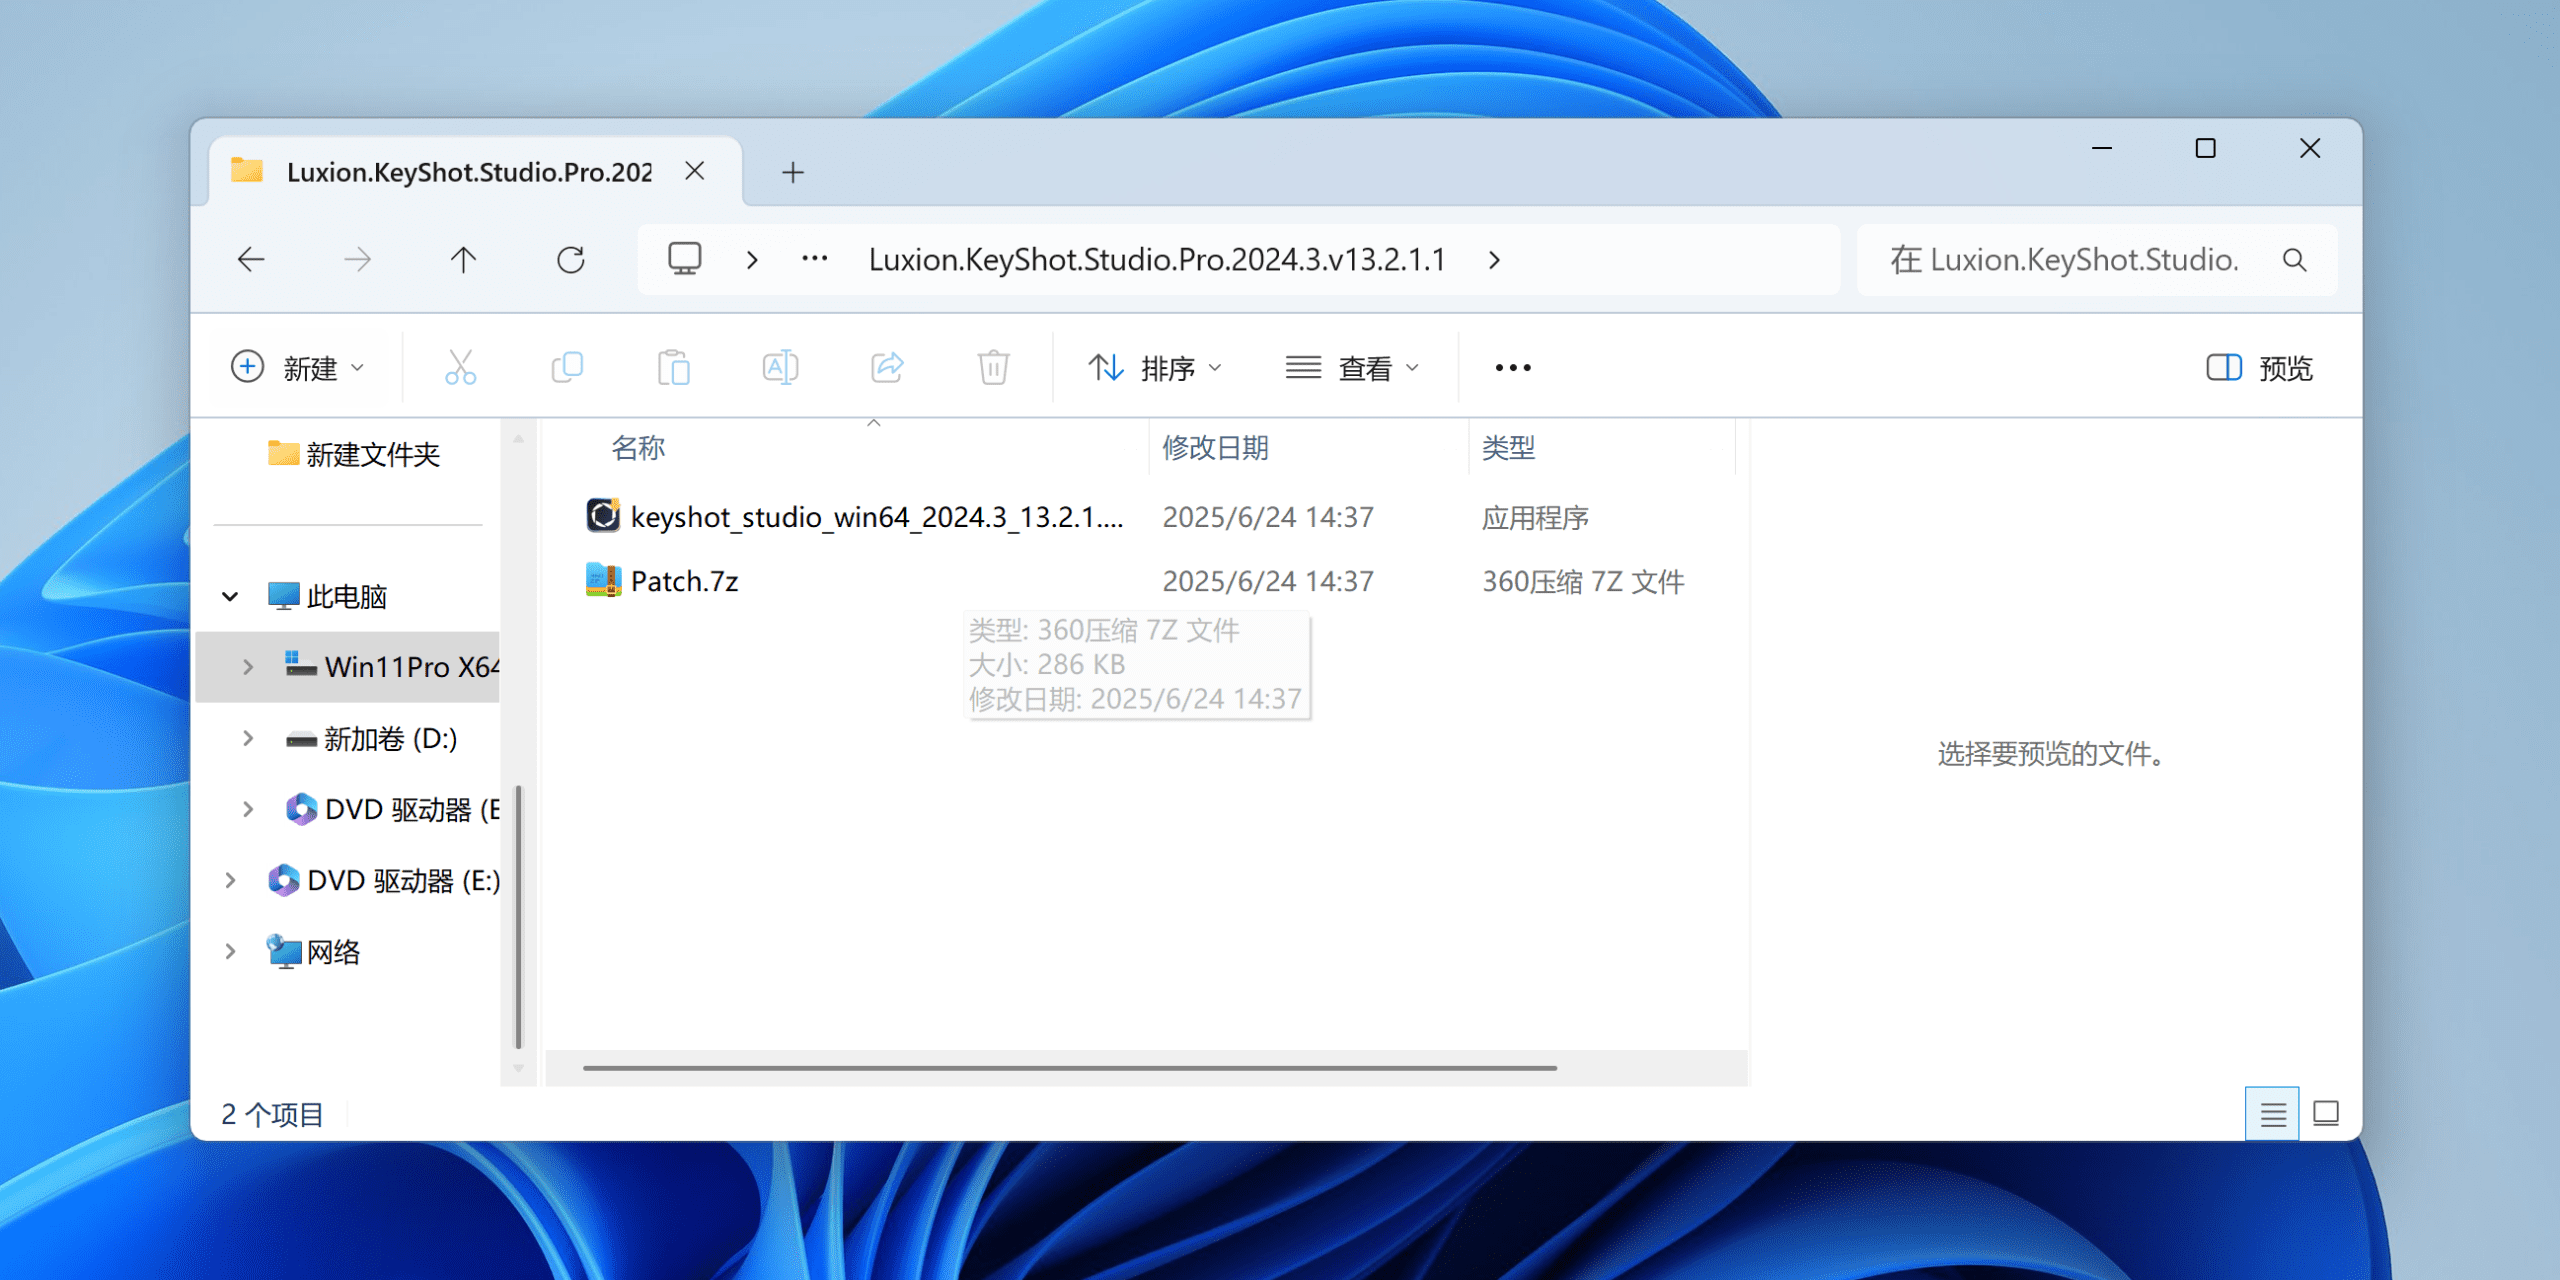
Task: Click the Delete trash icon
Action: click(x=993, y=368)
